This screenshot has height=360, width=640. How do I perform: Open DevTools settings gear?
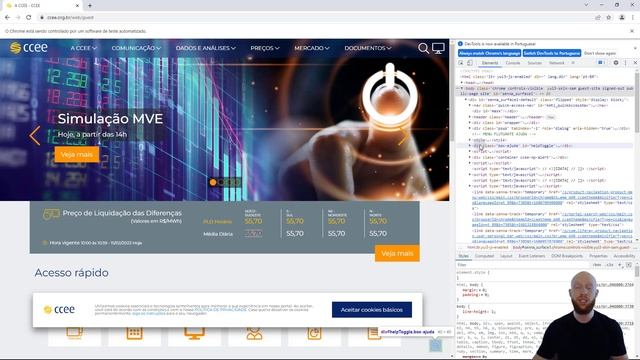[x=616, y=63]
